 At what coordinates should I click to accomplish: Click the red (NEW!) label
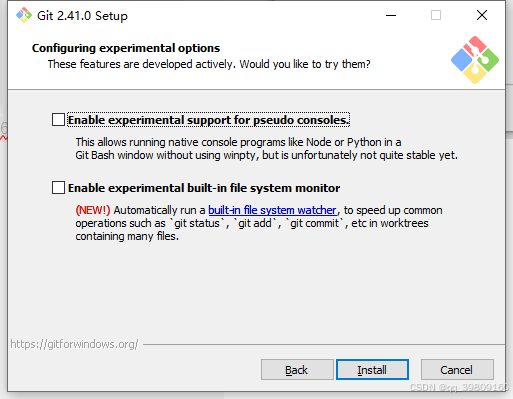point(93,210)
